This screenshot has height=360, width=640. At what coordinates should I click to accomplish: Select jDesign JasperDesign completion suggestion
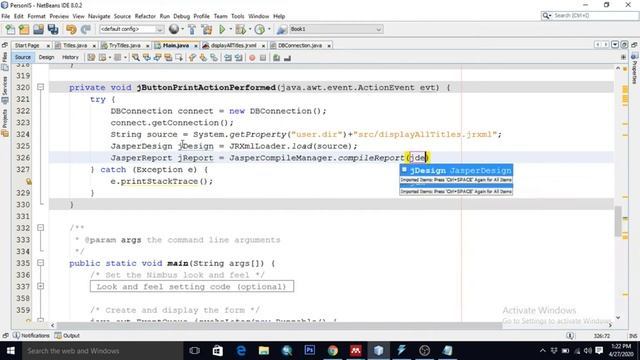[456, 171]
